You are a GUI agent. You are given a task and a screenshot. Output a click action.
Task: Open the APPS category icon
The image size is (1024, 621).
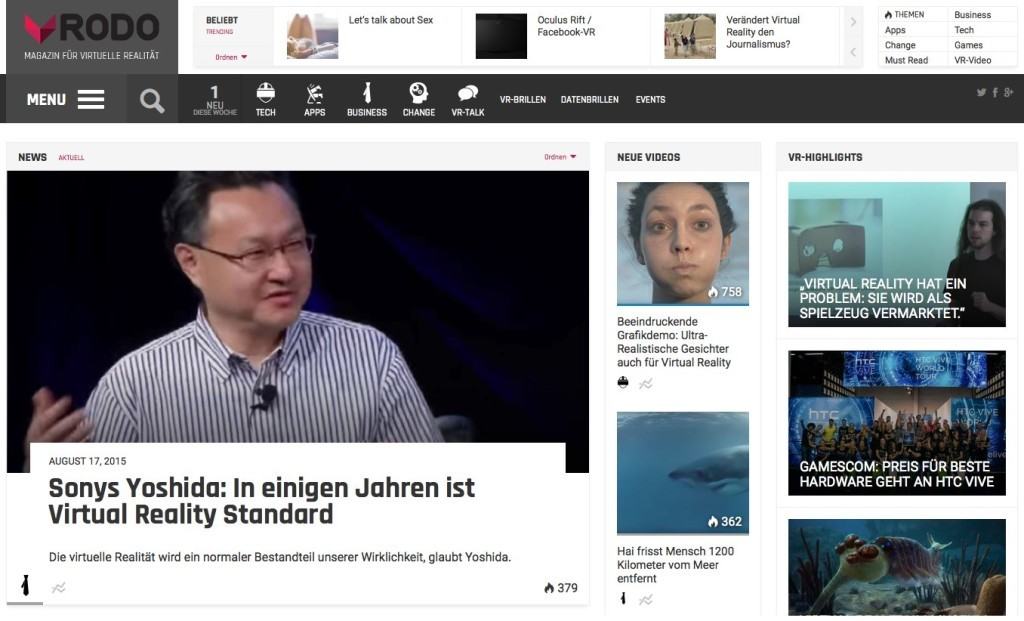click(314, 99)
